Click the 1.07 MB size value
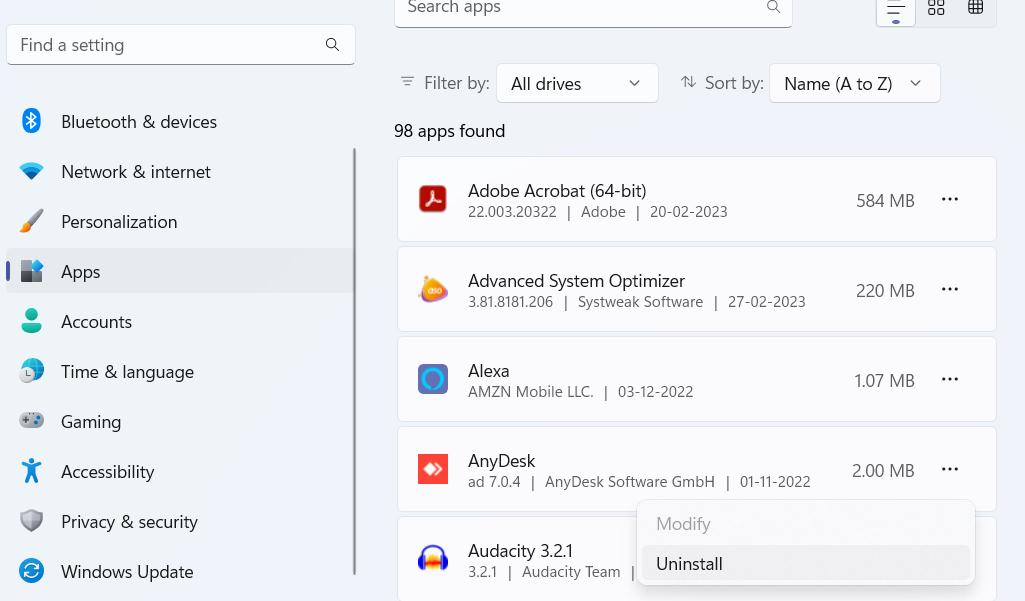Viewport: 1025px width, 601px height. pyautogui.click(x=884, y=381)
